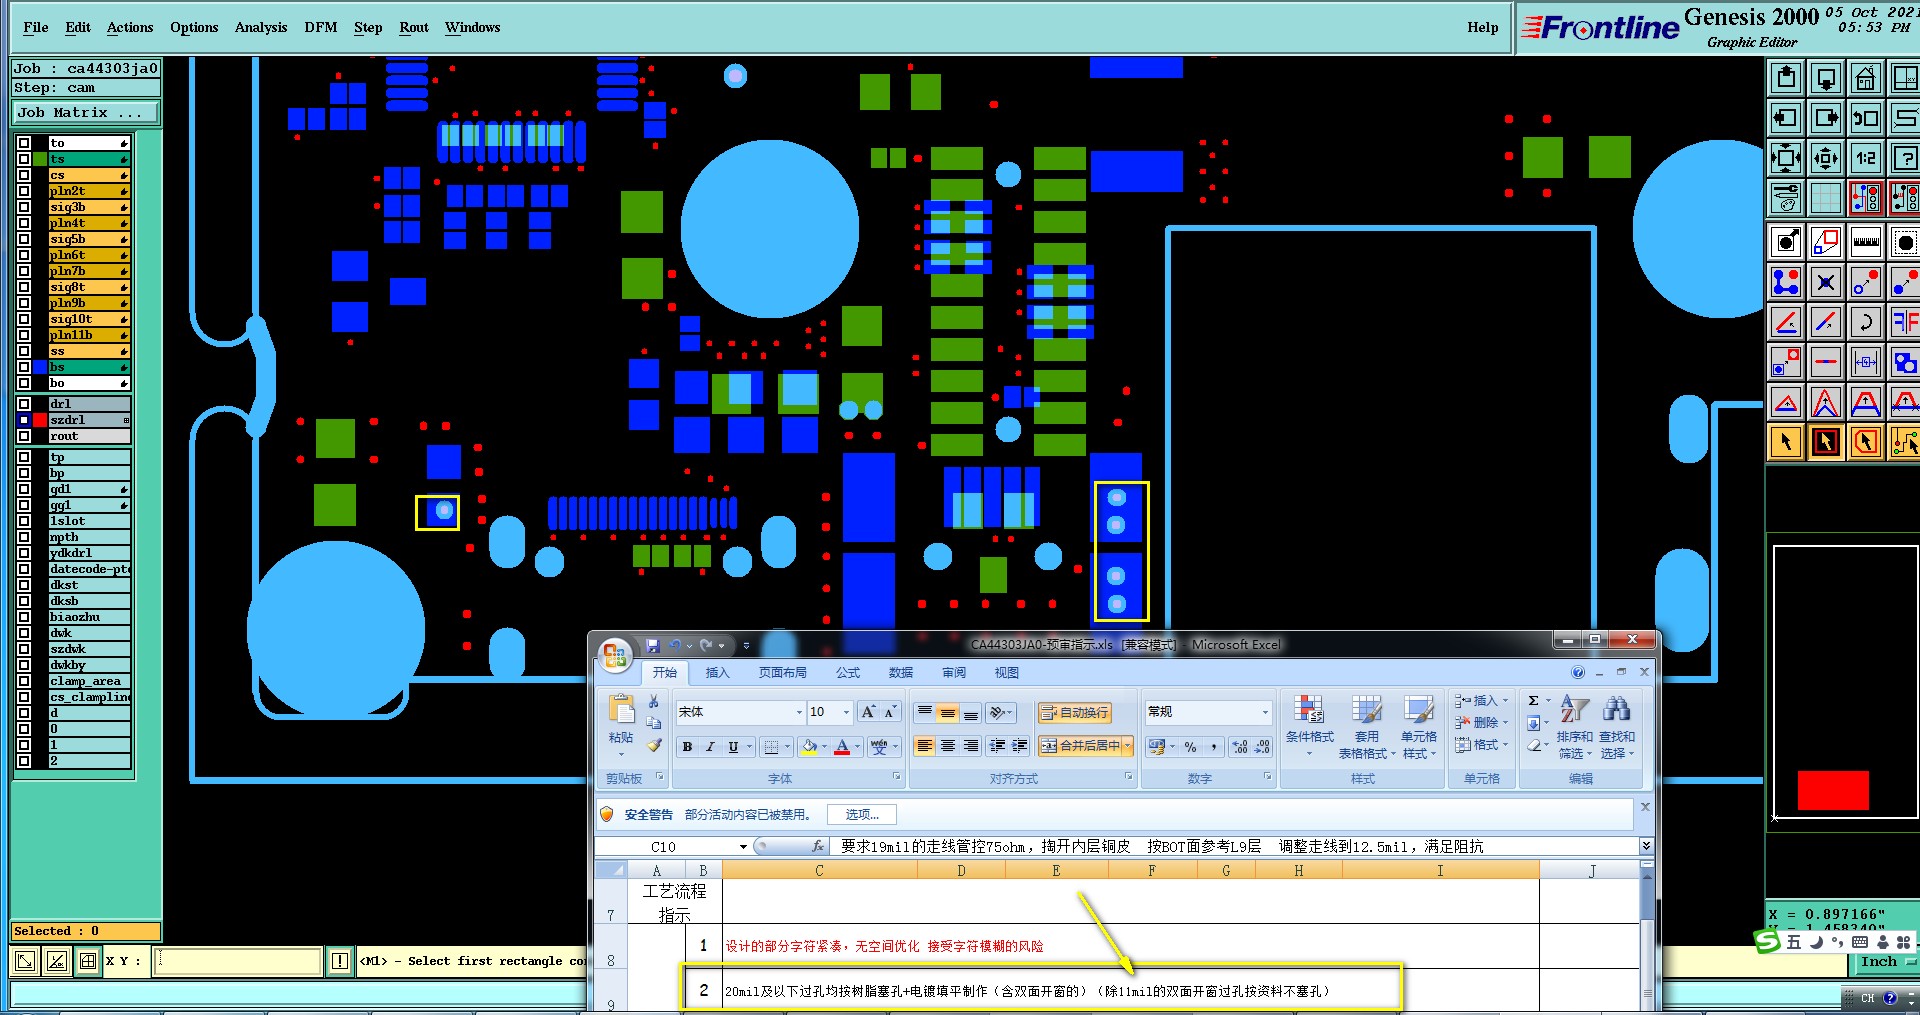Click the Help menu button

1483,27
